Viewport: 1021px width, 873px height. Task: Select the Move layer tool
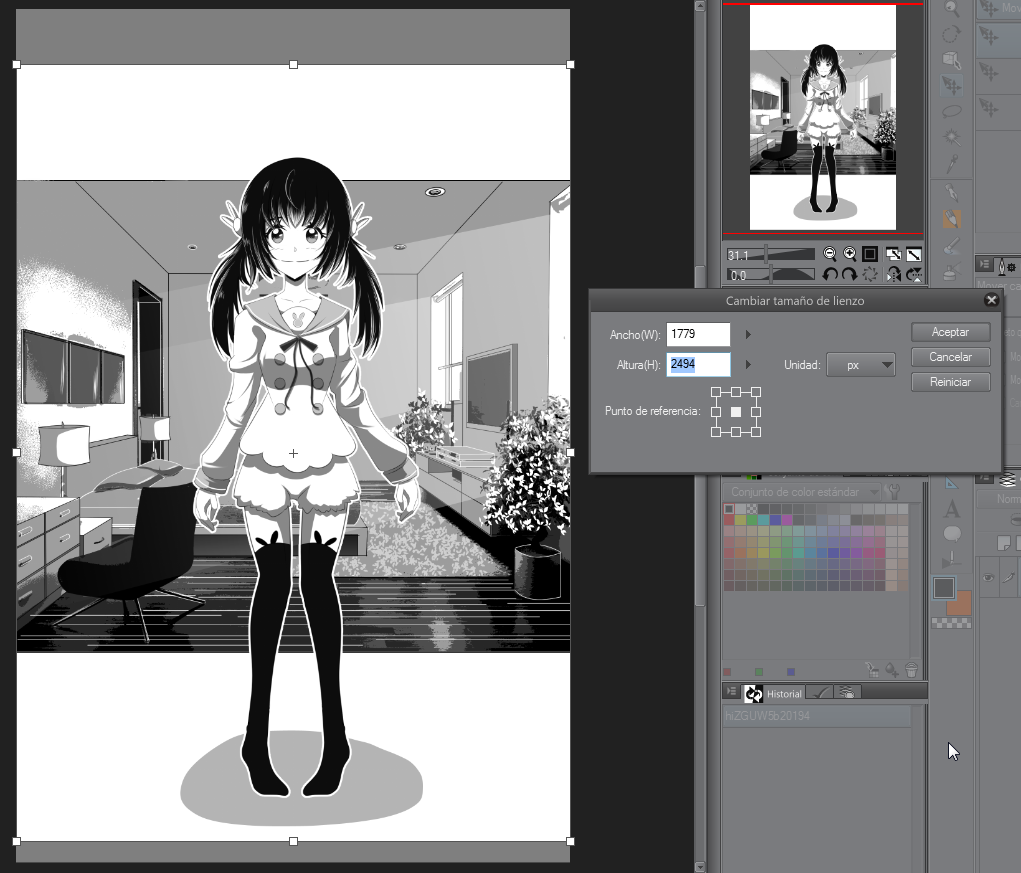pos(952,85)
